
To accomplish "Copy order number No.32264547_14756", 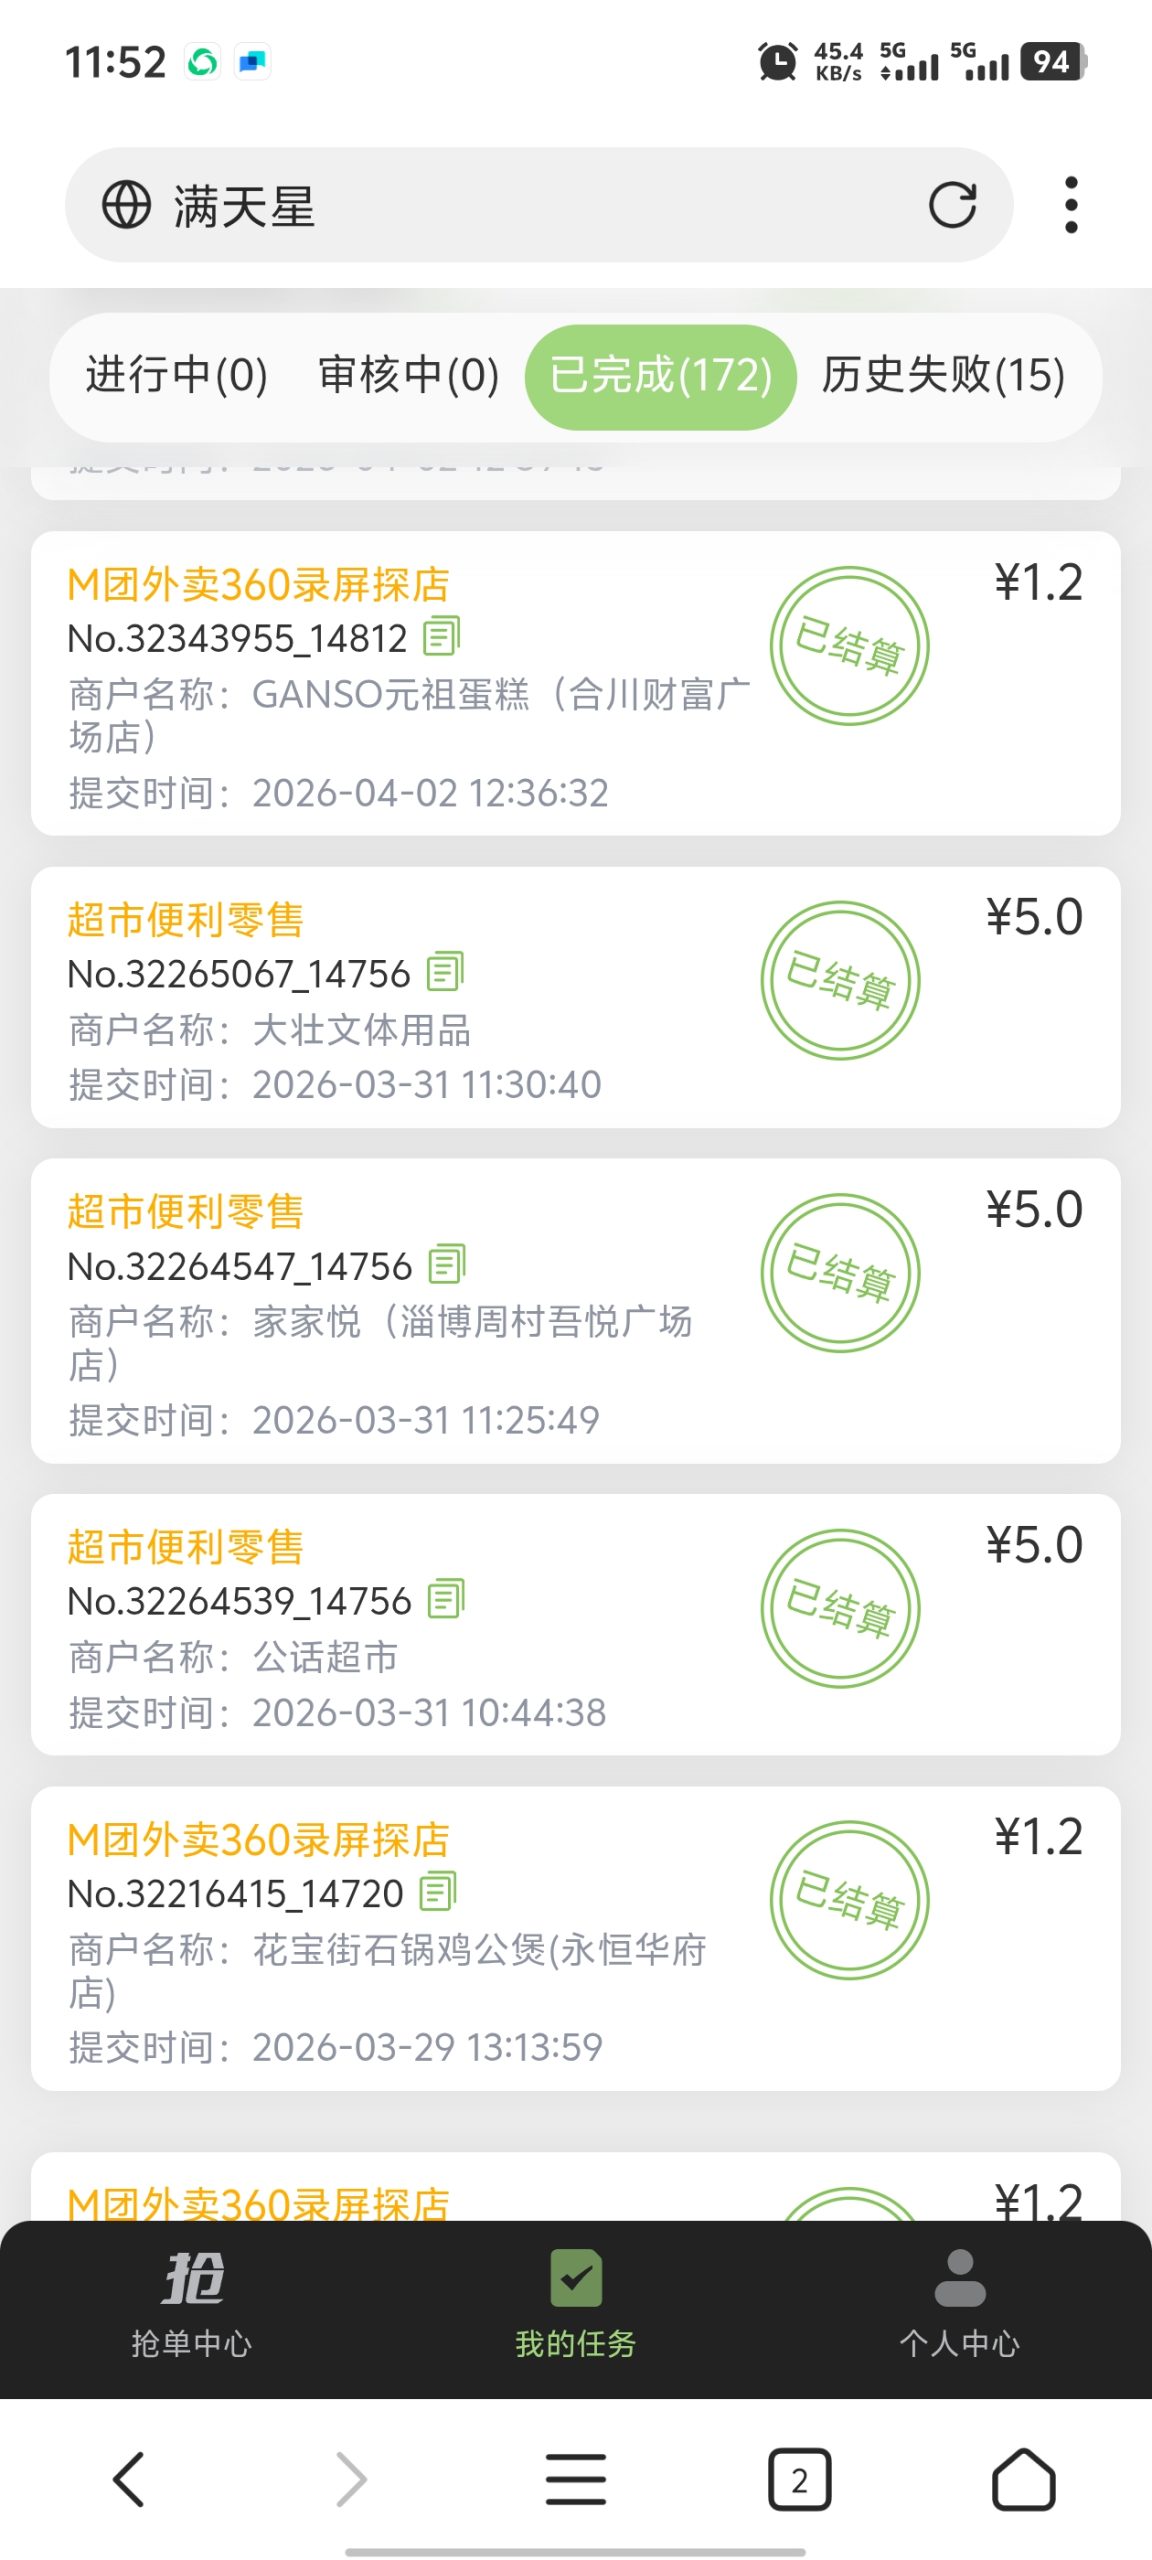I will click(447, 1264).
